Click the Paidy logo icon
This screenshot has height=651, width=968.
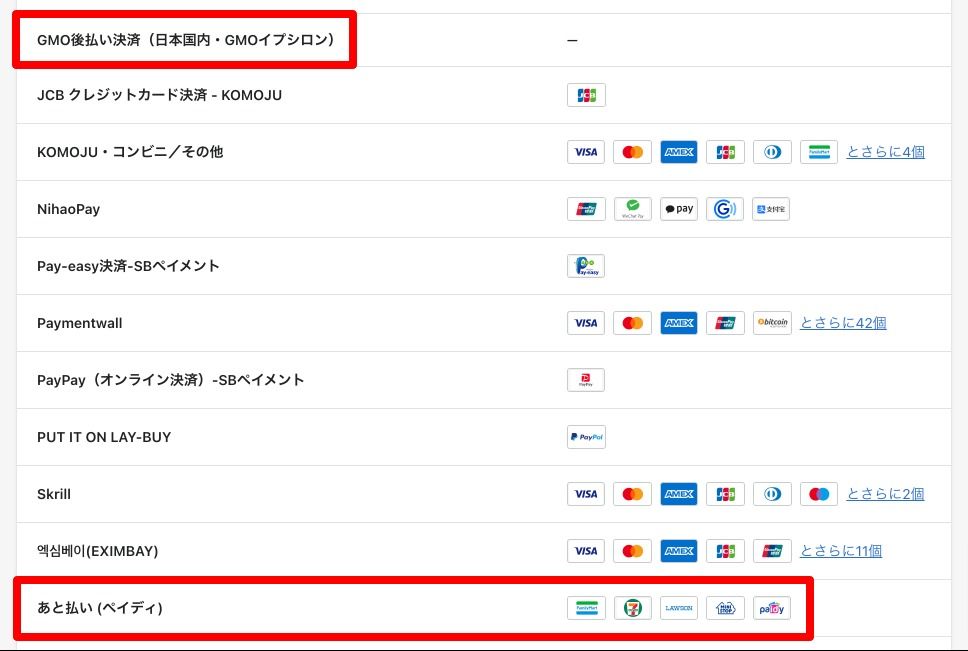[x=772, y=608]
